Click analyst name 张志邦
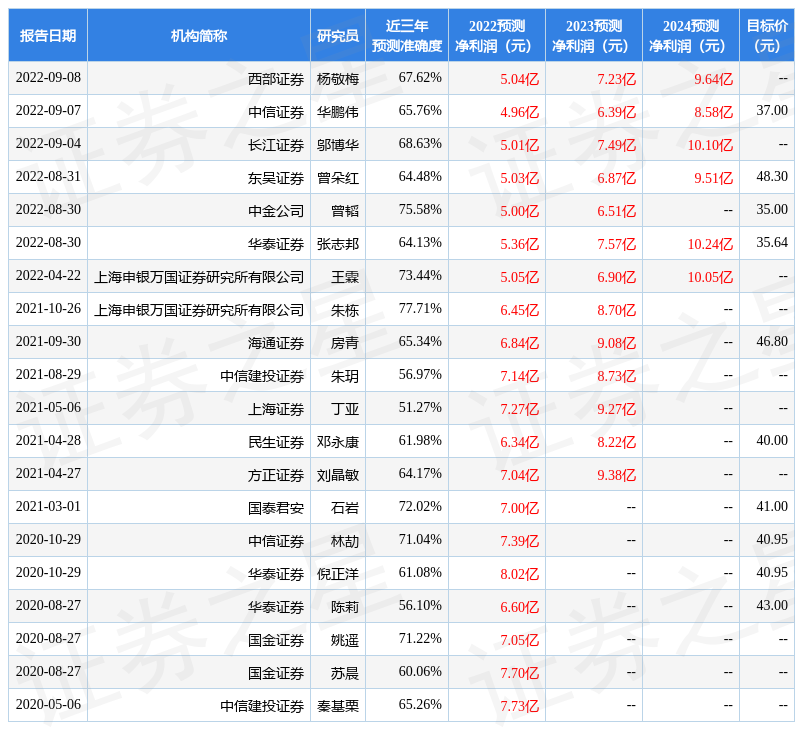 click(338, 244)
